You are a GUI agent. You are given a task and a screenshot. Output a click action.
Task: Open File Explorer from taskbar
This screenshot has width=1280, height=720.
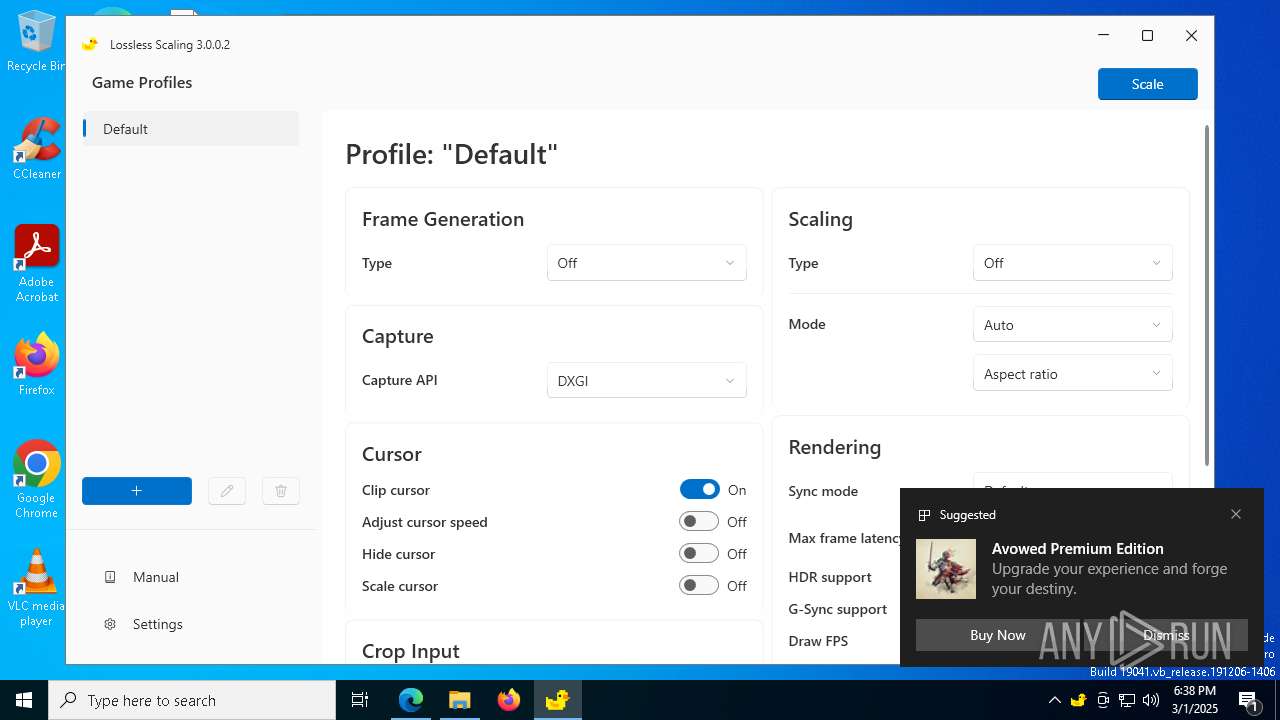coord(459,700)
